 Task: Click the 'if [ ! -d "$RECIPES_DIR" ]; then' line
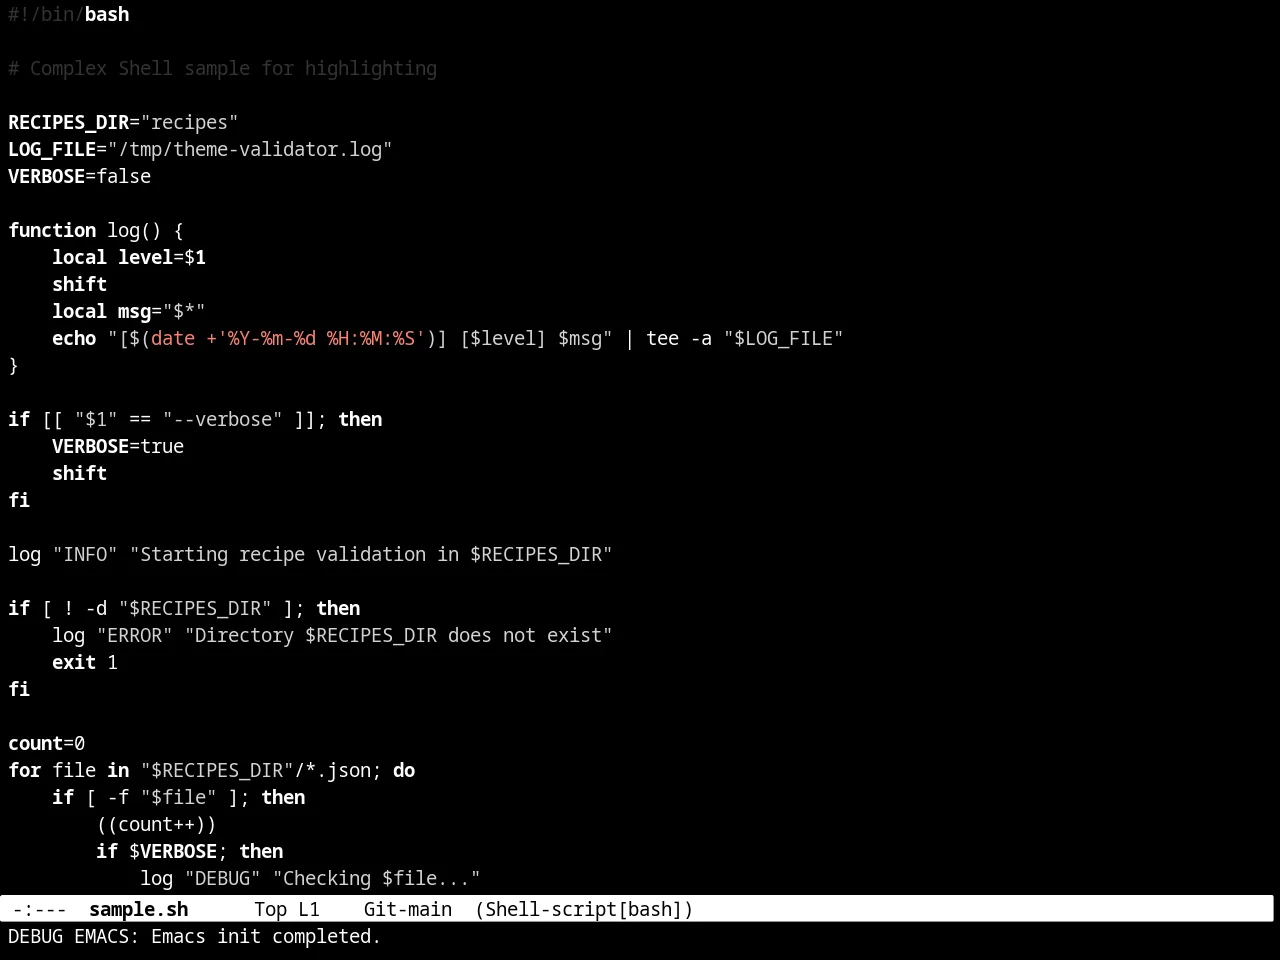tap(184, 608)
